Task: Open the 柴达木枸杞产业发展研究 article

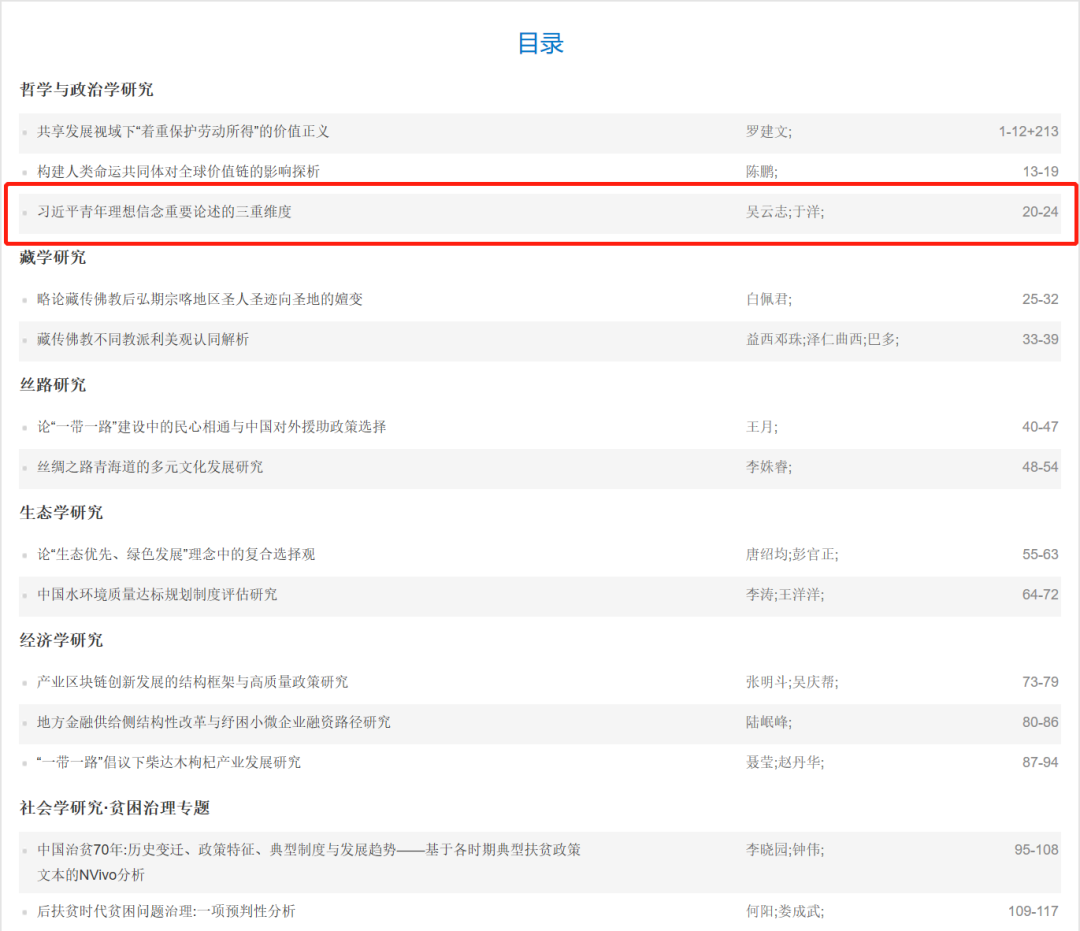Action: click(x=168, y=762)
